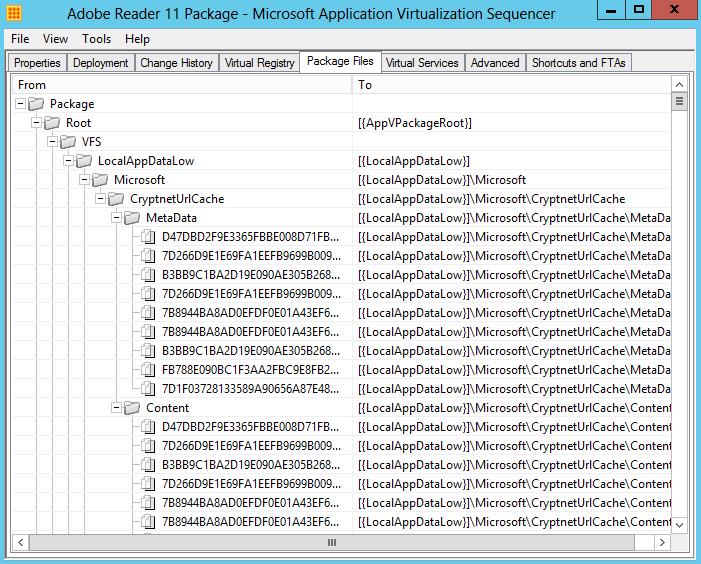
Task: Collapse the CryptnetUrlCache node
Action: [101, 198]
